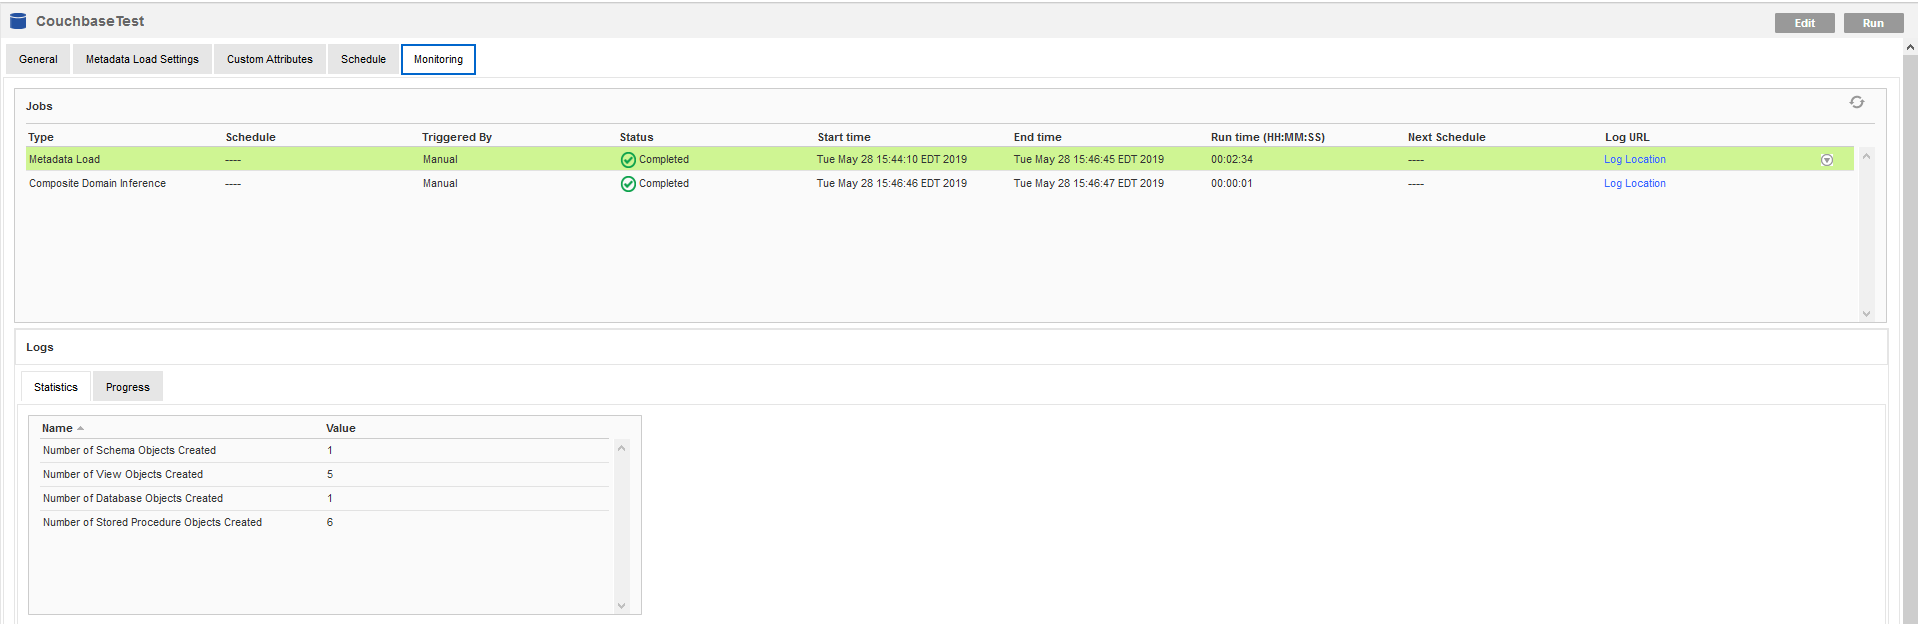Click the Completed status icon for Metadata Load

coord(628,160)
